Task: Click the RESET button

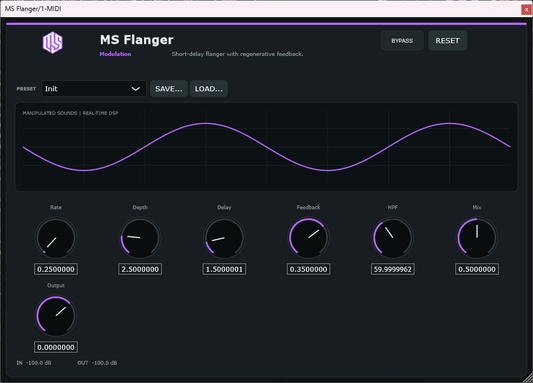Action: tap(447, 40)
